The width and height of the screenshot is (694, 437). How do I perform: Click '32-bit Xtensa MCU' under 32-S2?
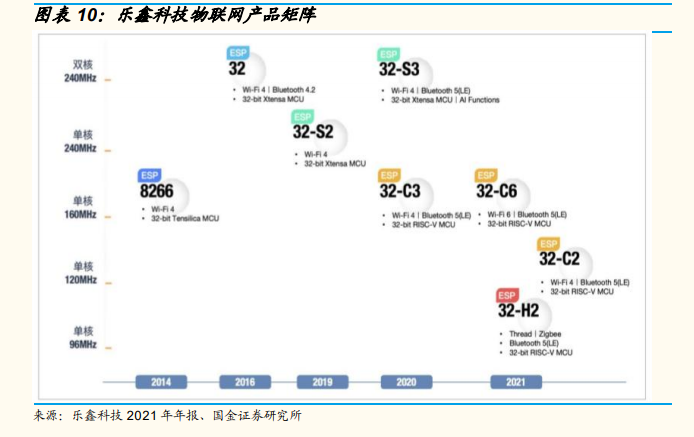click(335, 164)
